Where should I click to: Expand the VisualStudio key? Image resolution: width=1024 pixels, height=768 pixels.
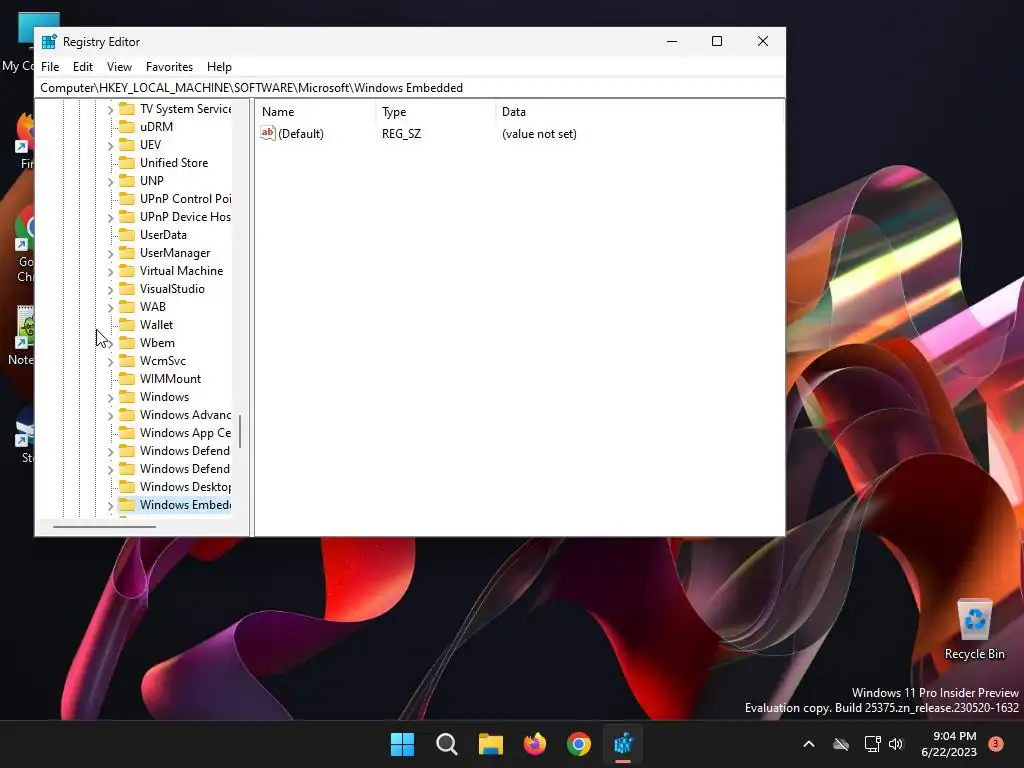(110, 289)
